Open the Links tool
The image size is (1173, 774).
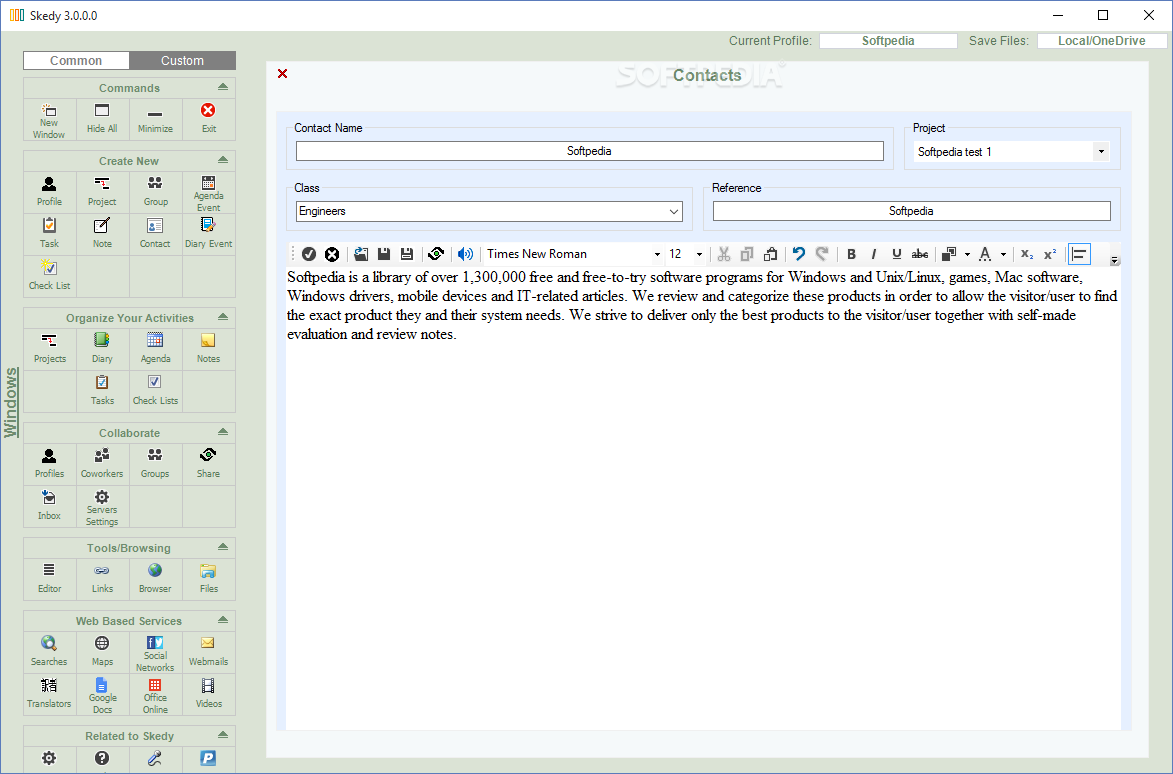(102, 579)
